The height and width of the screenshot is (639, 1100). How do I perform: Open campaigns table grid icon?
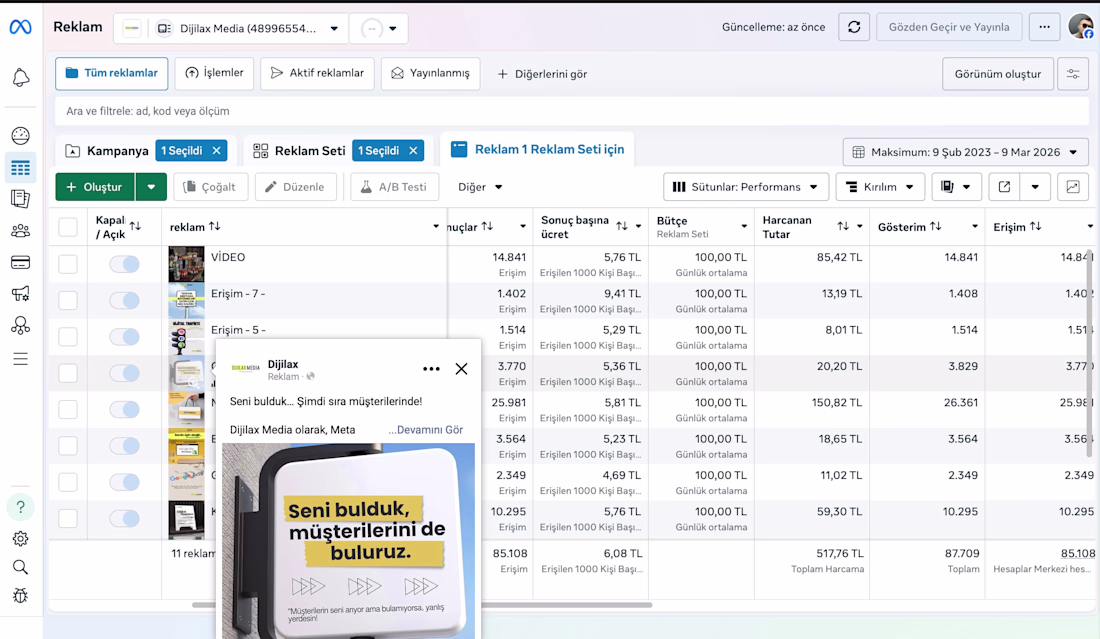tap(20, 168)
